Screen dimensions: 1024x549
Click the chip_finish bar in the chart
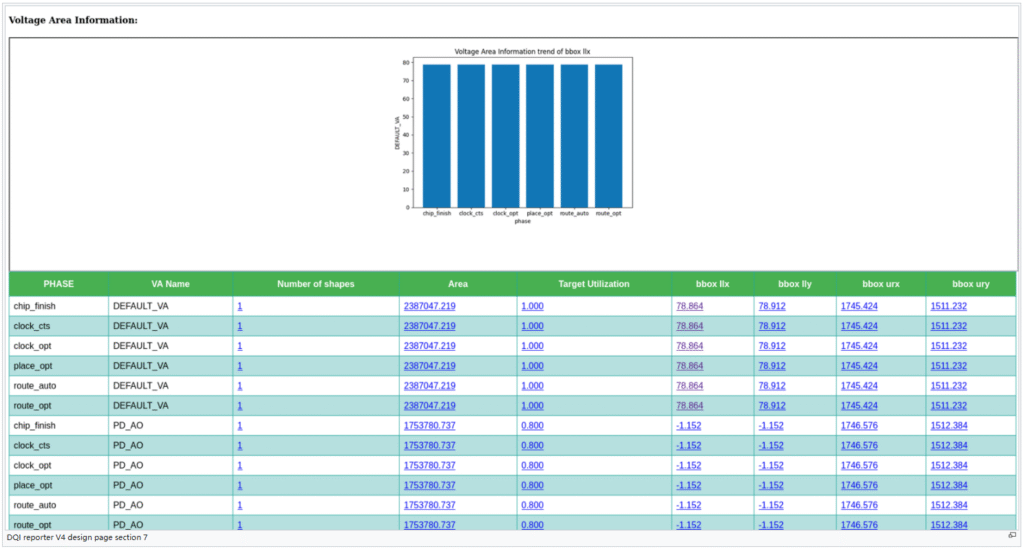tap(437, 135)
